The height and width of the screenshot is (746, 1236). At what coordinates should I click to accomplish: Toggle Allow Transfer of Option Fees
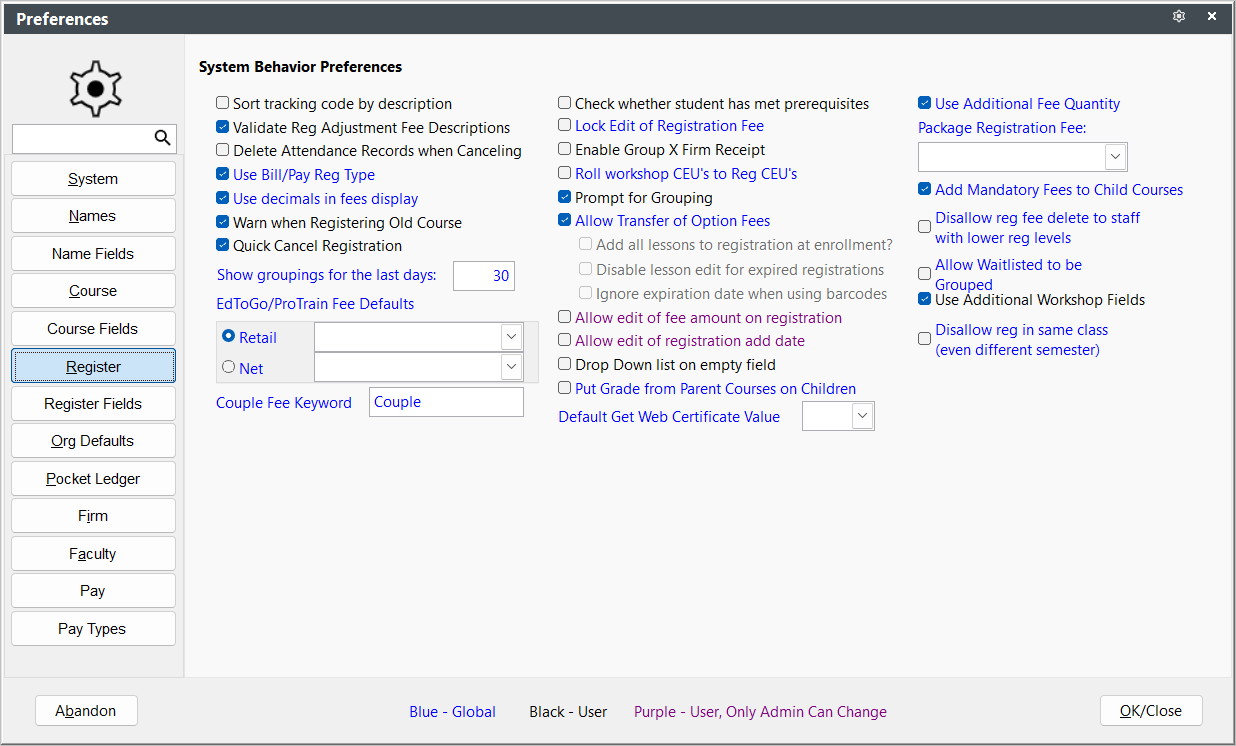[565, 221]
